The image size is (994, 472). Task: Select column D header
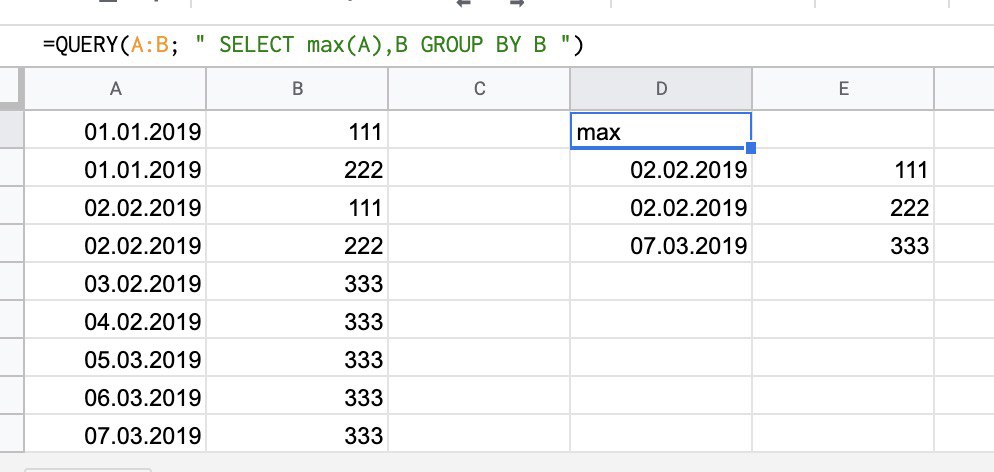pos(661,89)
